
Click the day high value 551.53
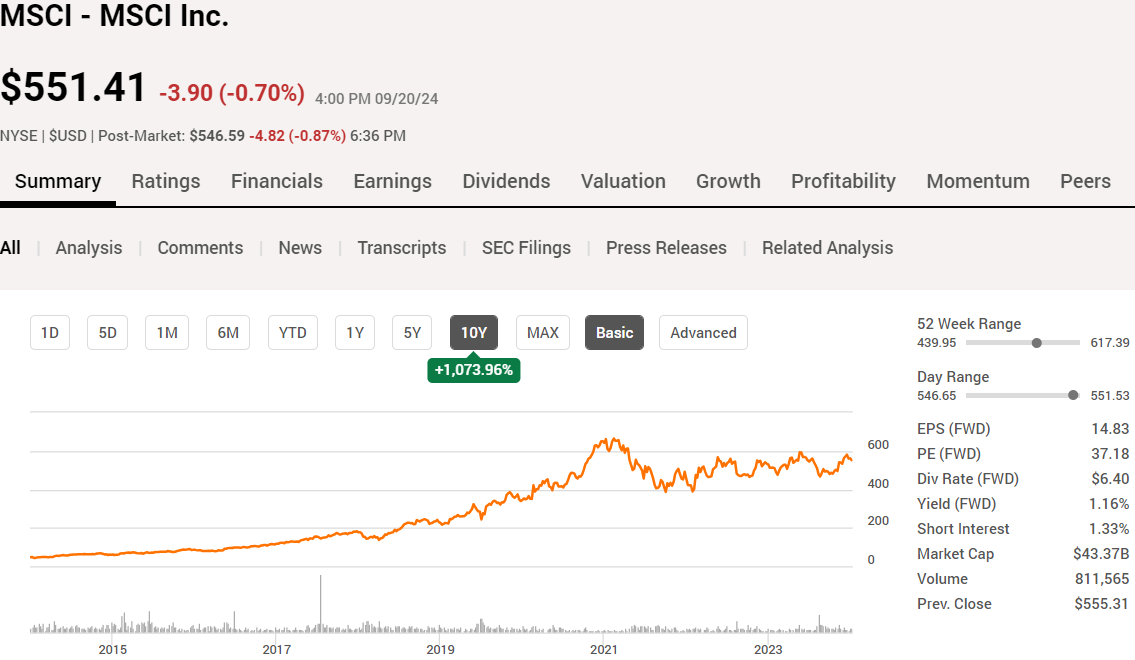coord(1110,396)
